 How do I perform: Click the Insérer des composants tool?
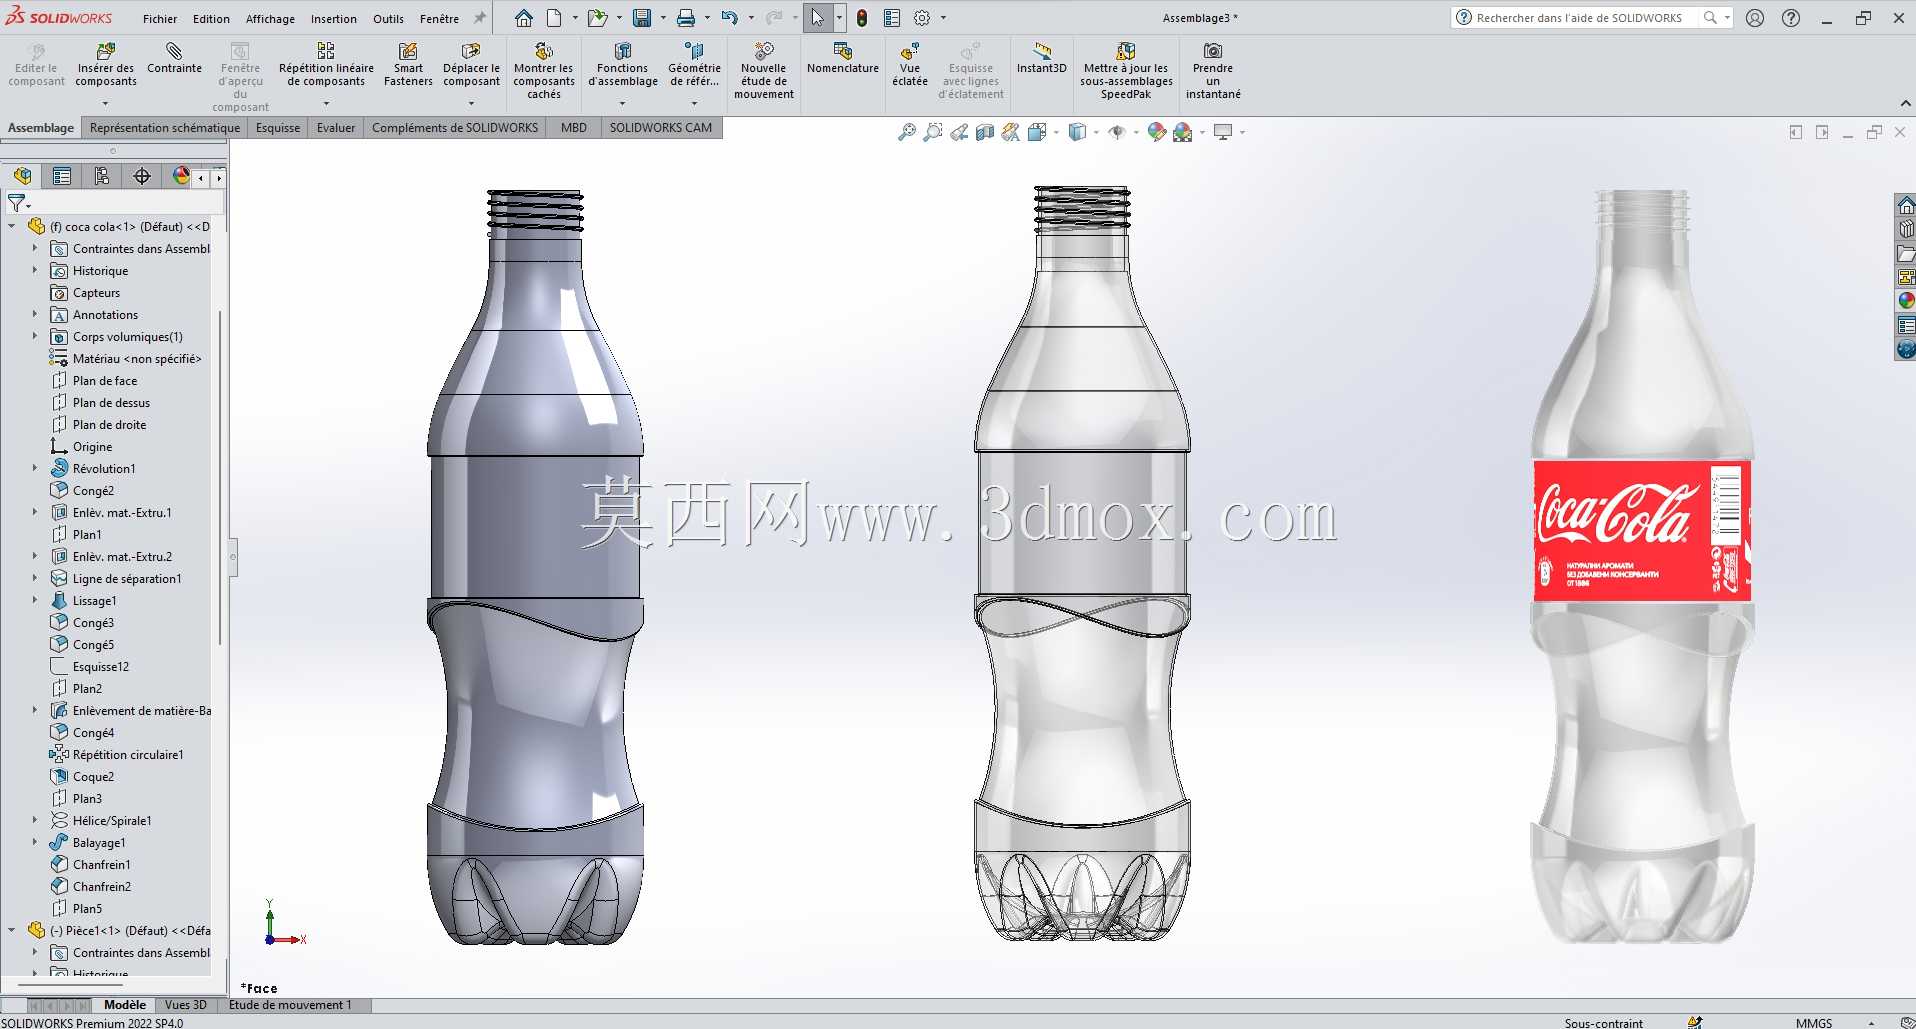(x=105, y=66)
